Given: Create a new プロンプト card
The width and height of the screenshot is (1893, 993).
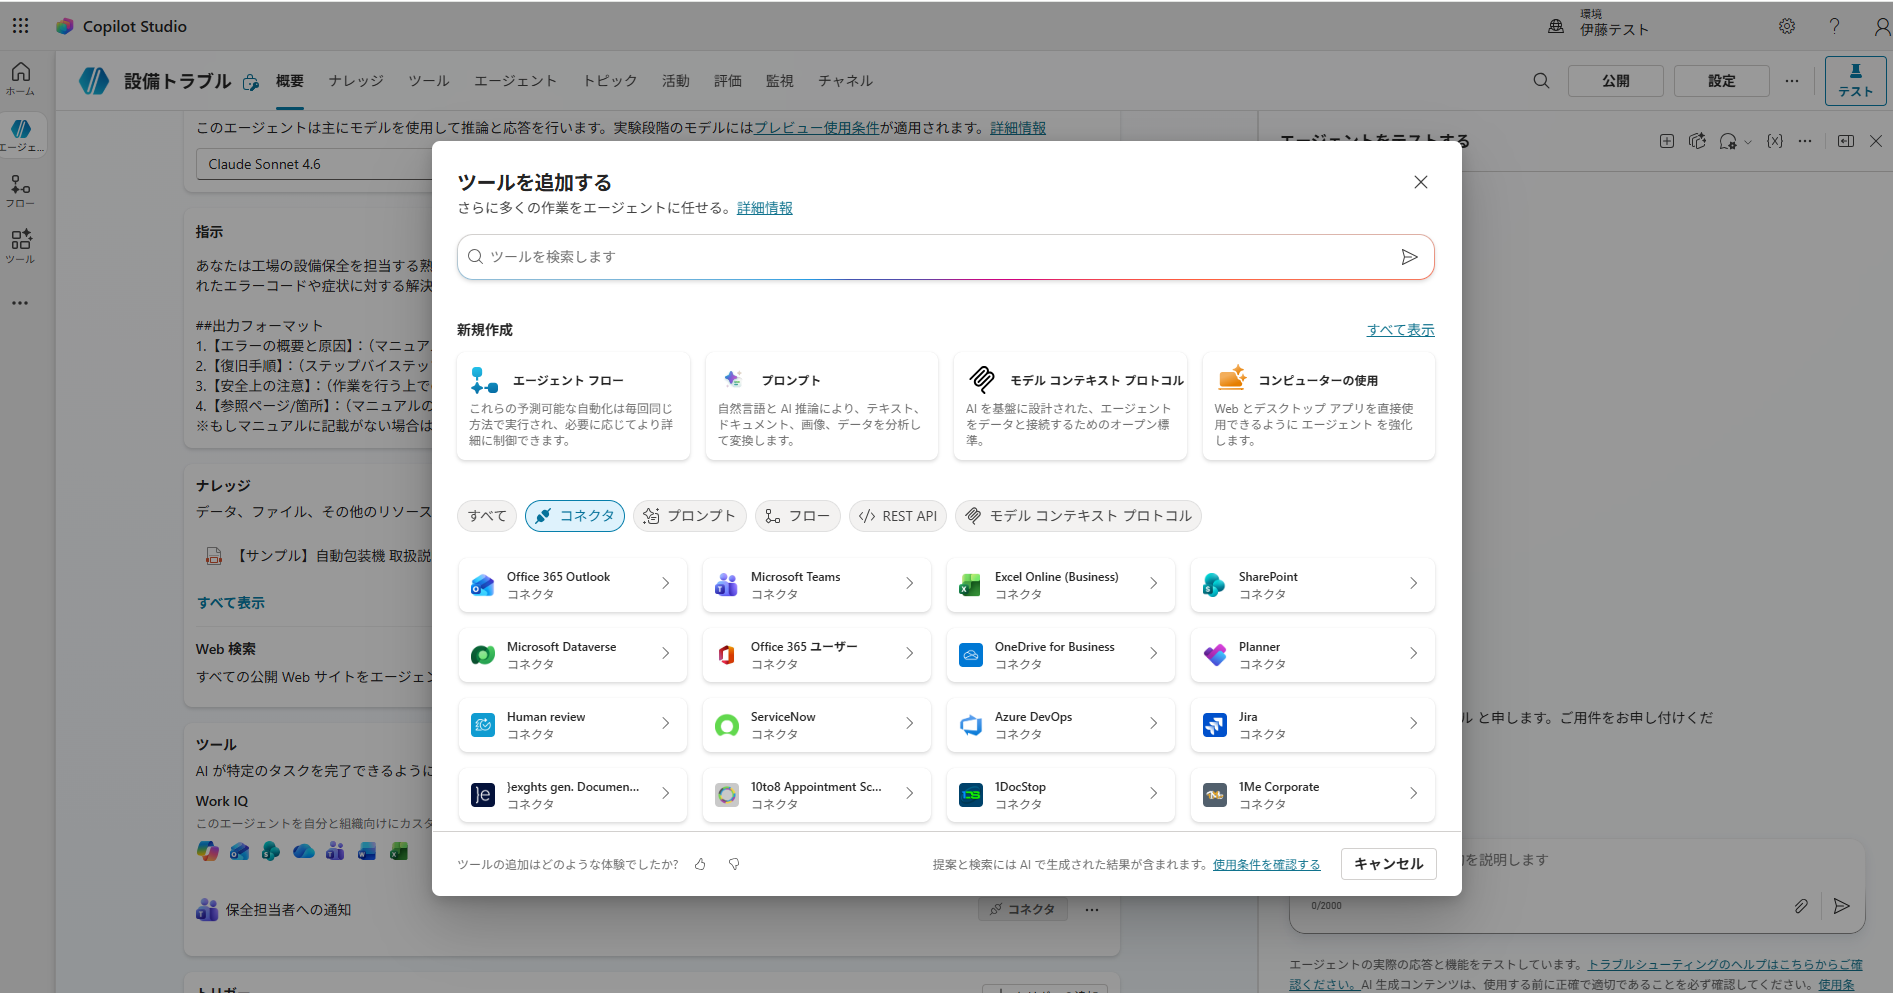Looking at the screenshot, I should click(821, 406).
